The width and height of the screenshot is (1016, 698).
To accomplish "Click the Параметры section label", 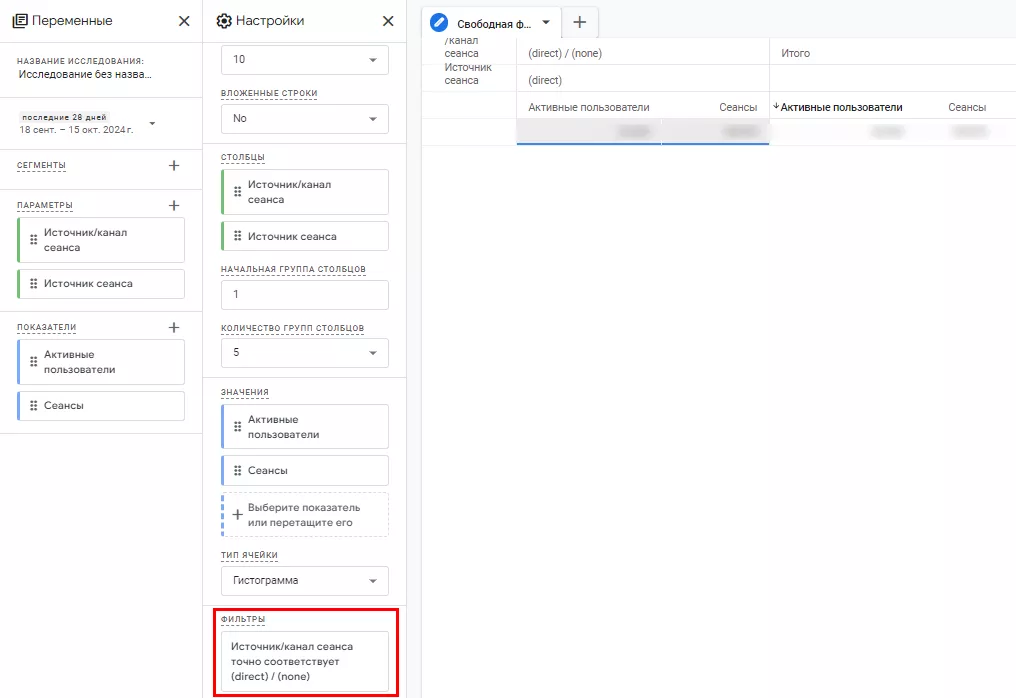I will coord(45,205).
